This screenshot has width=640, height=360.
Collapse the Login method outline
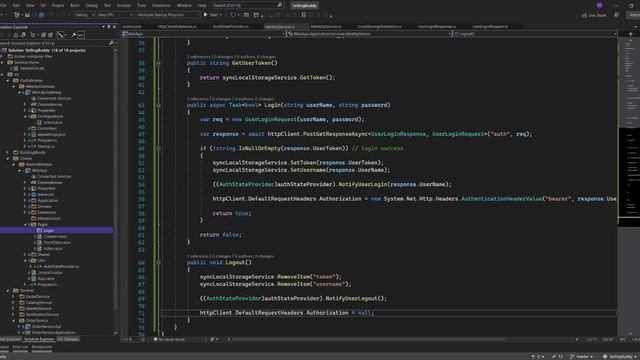[158, 105]
